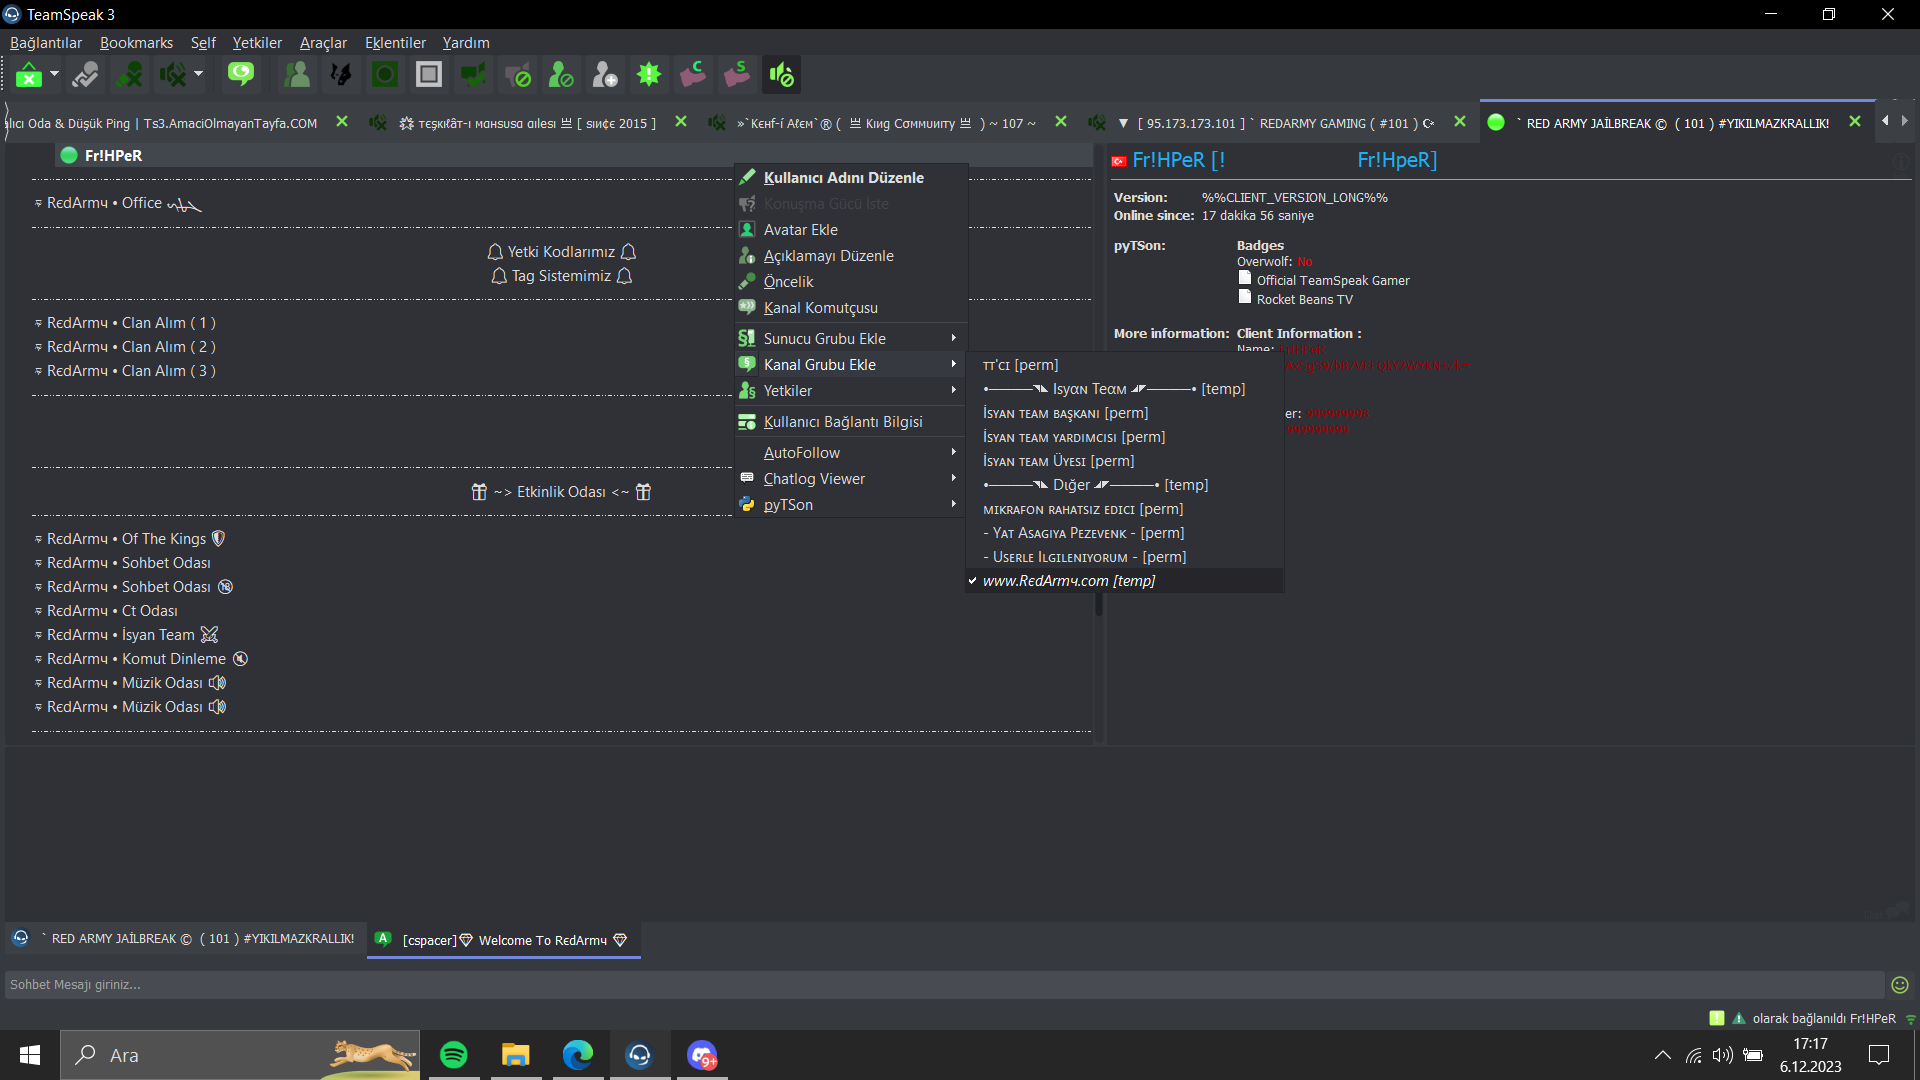The height and width of the screenshot is (1080, 1920).
Task: Expand Sunucu Grubu Ekle submenu
Action: tap(851, 339)
